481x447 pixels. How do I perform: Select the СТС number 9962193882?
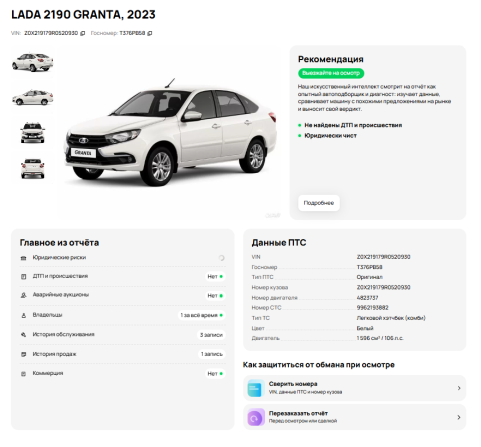372,308
